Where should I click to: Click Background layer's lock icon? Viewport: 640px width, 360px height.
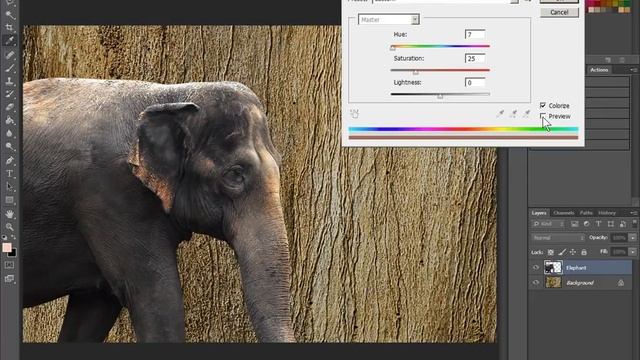(x=621, y=282)
